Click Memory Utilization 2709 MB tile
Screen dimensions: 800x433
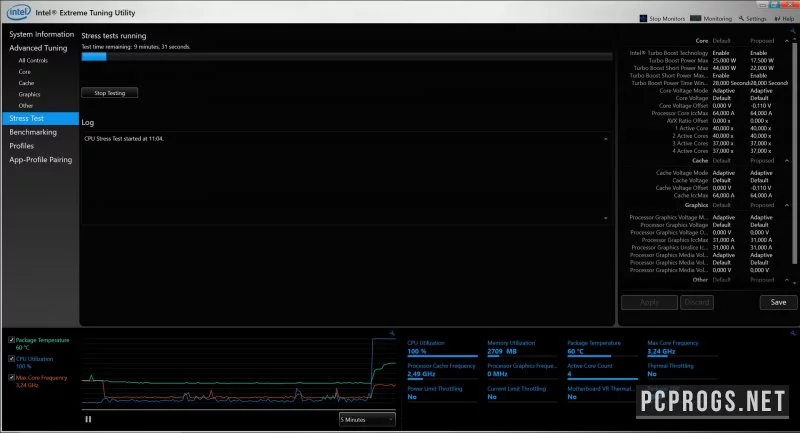point(522,348)
